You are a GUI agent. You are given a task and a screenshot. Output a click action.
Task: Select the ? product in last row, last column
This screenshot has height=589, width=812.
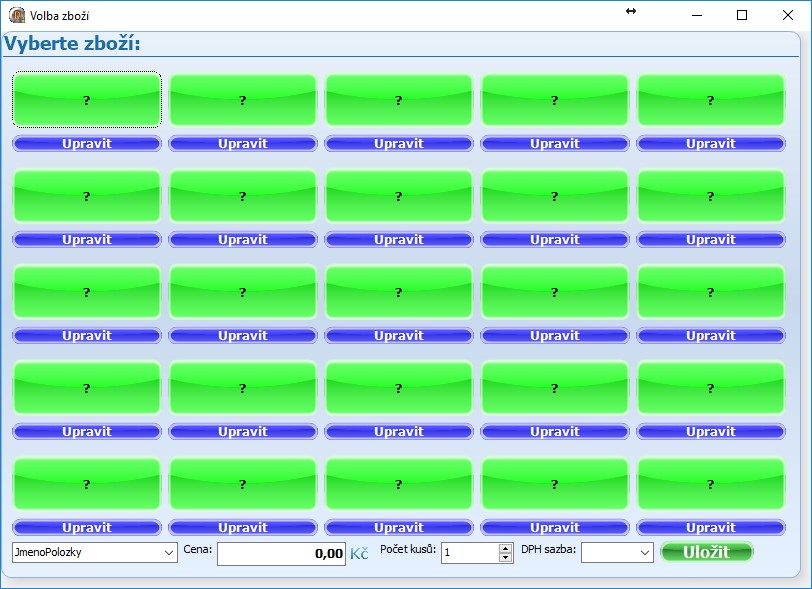point(711,484)
